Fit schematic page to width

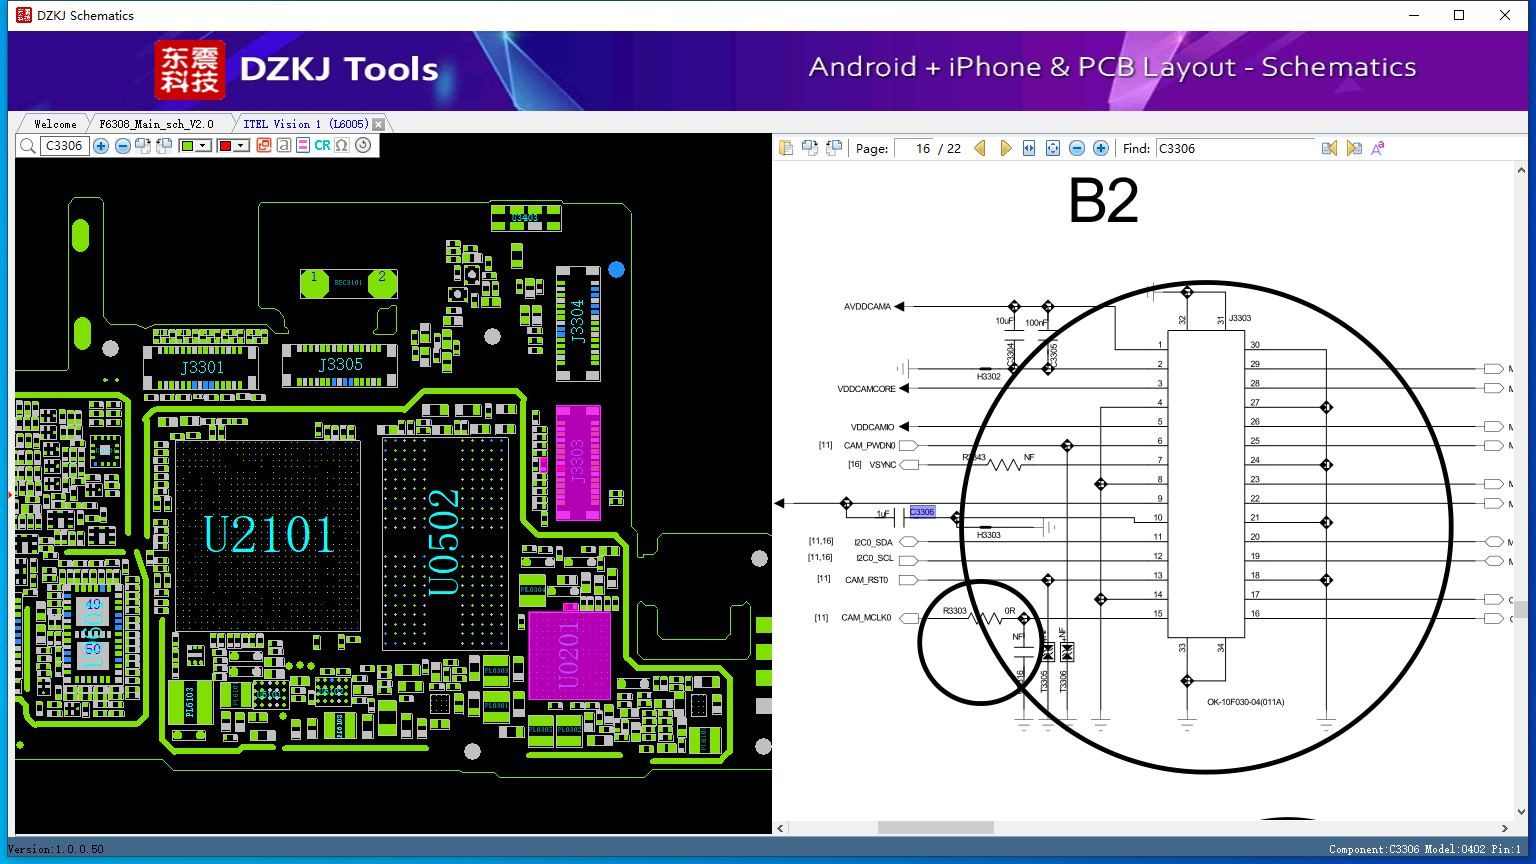tap(1029, 148)
